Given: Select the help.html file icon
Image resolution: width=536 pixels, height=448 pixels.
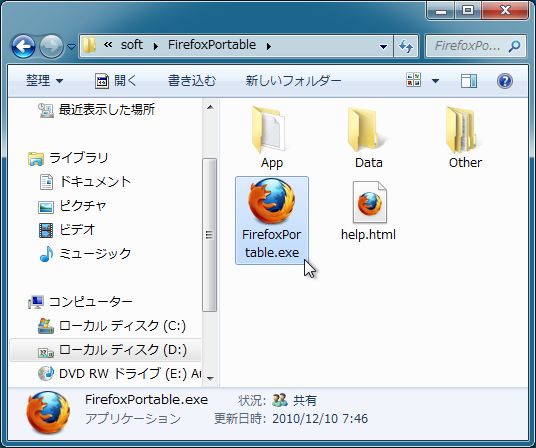Looking at the screenshot, I should coord(370,202).
